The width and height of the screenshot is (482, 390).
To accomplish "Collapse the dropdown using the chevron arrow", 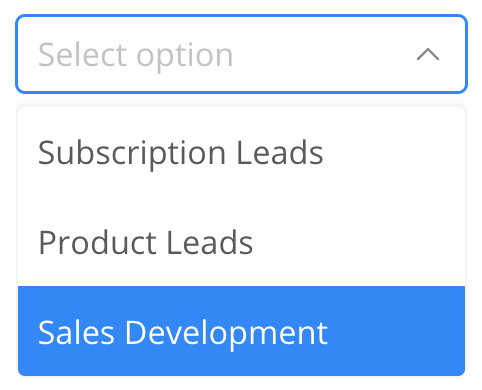I will (x=428, y=54).
